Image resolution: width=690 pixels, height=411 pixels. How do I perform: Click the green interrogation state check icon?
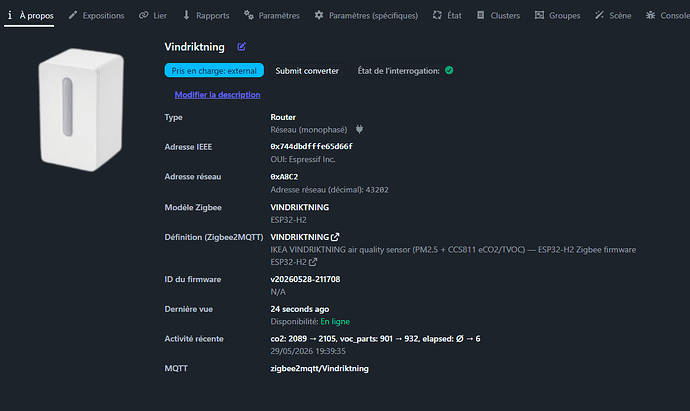click(449, 70)
